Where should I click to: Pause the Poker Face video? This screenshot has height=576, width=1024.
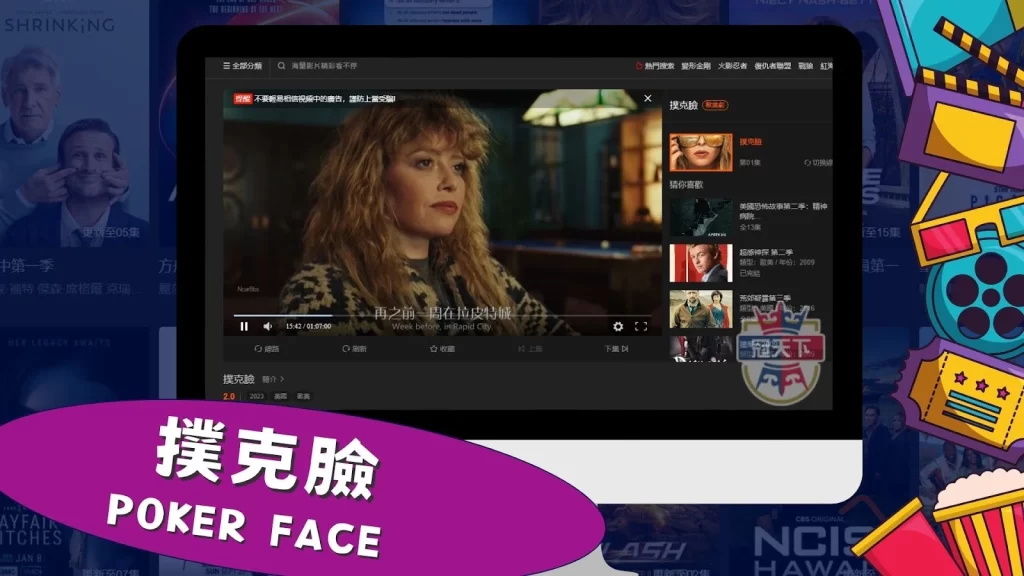244,326
